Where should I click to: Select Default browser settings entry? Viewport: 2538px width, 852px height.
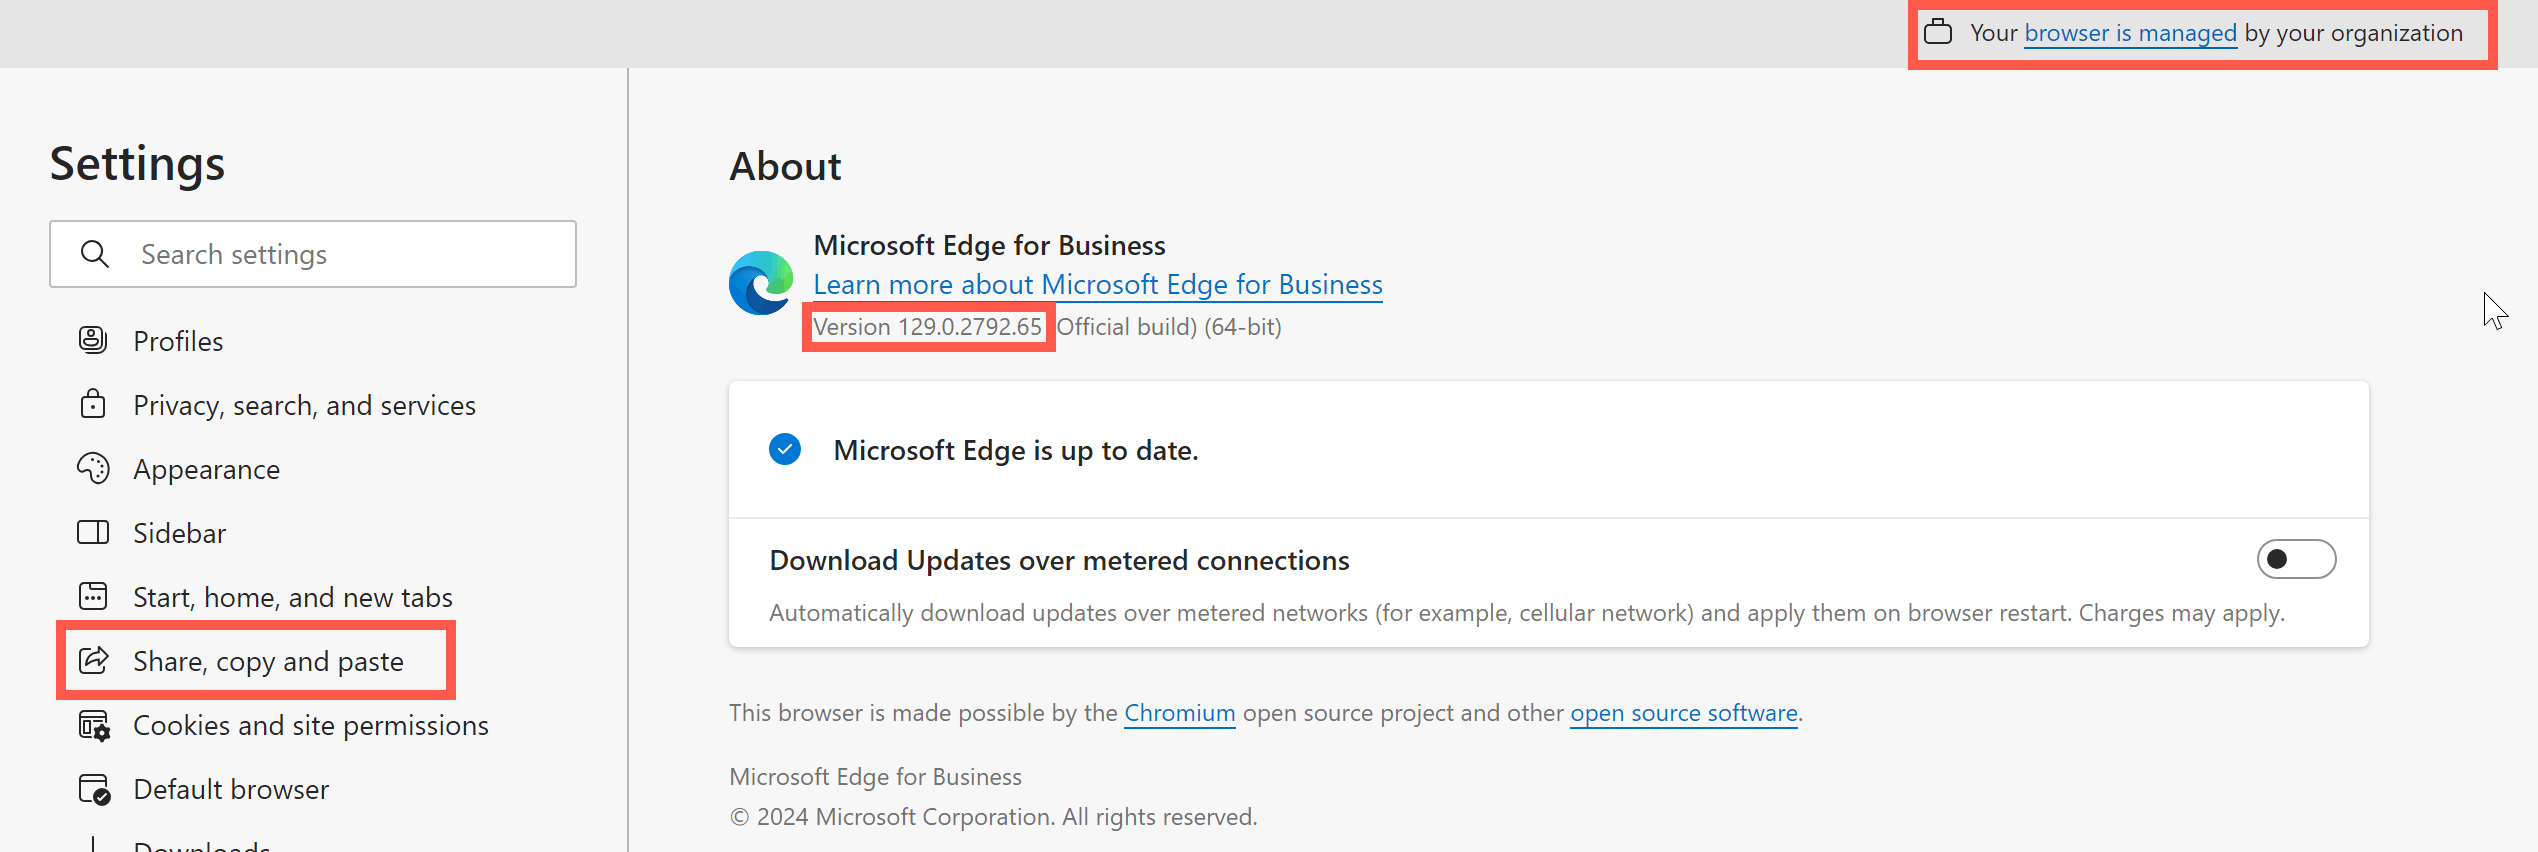[231, 789]
